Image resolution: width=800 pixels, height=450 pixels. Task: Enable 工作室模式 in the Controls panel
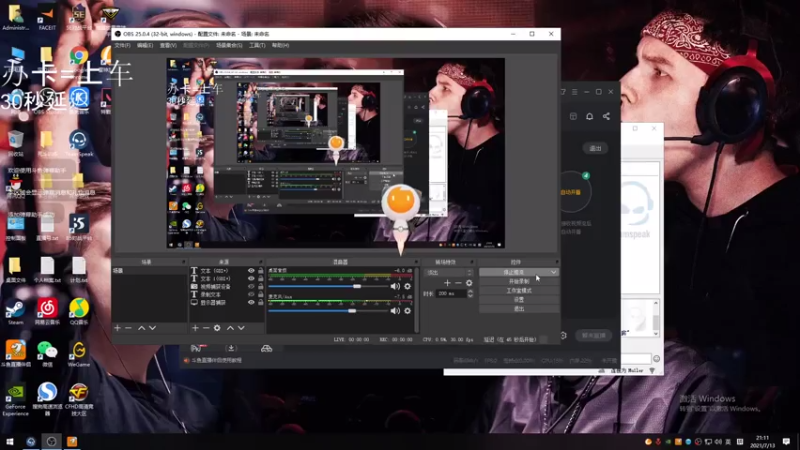tap(519, 291)
